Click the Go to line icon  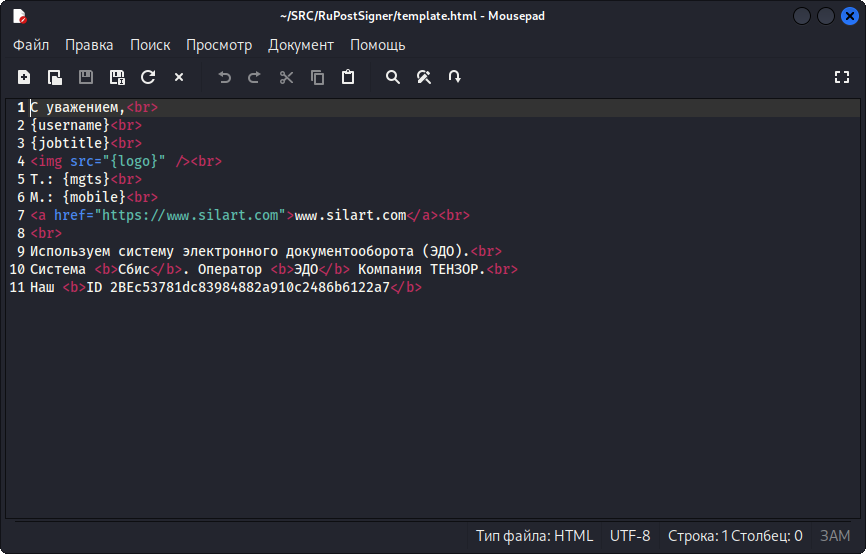[x=455, y=77]
